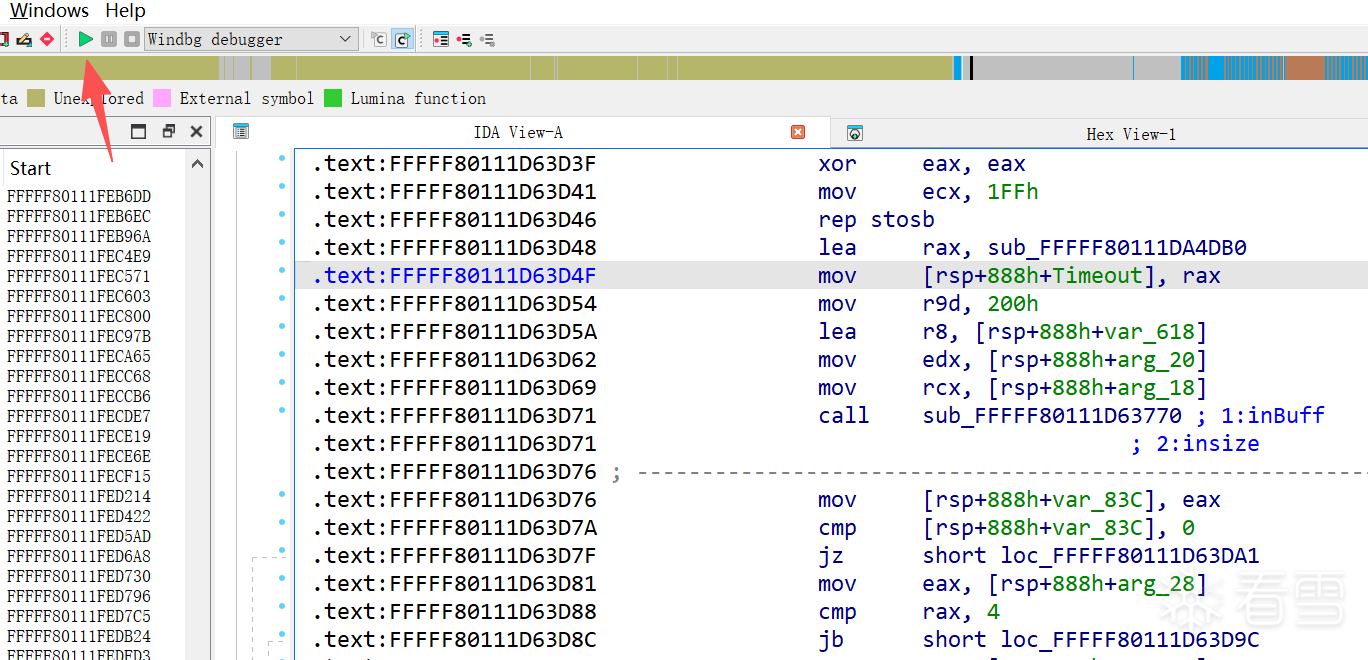Terminate the debugged process with stop square
The width and height of the screenshot is (1368, 660).
[131, 39]
